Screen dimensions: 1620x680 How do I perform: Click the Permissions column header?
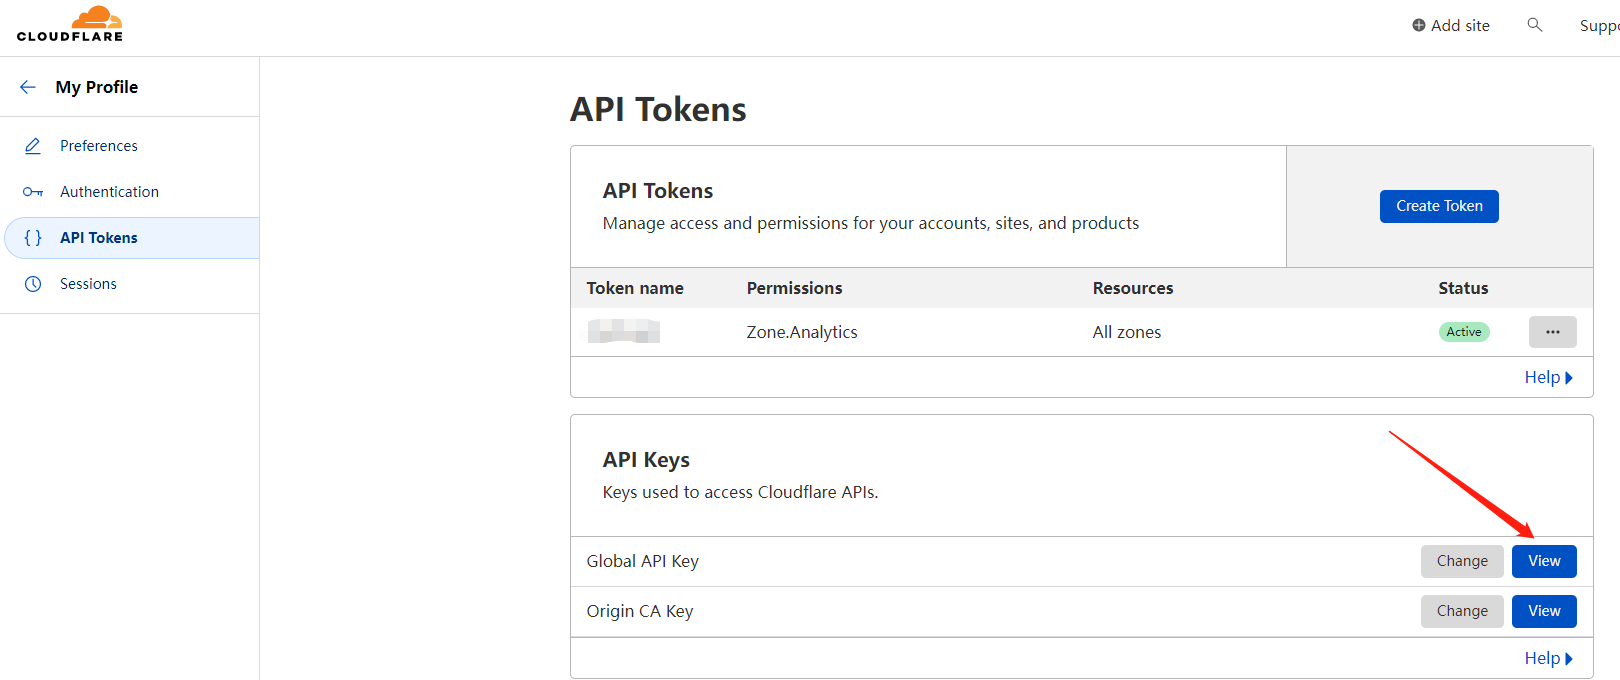pos(795,288)
